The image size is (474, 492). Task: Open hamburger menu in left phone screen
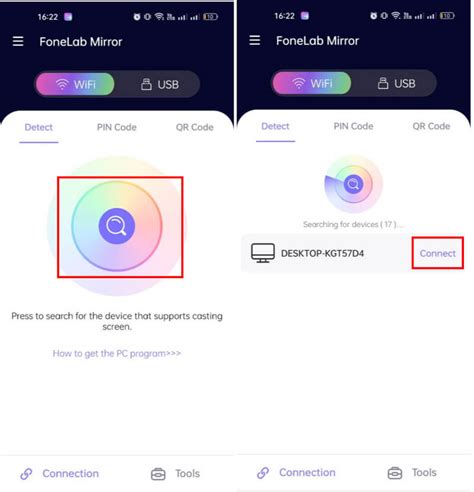pyautogui.click(x=18, y=41)
